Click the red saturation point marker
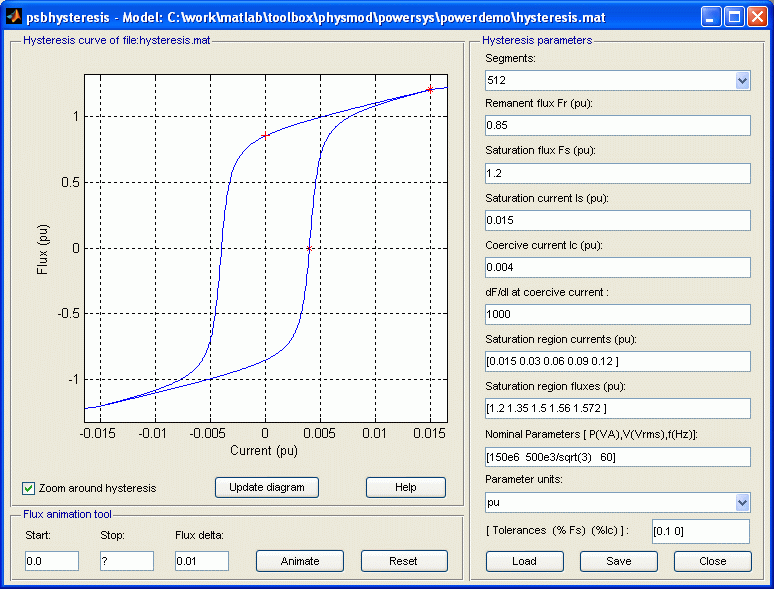The height and width of the screenshot is (589, 774). click(x=430, y=89)
